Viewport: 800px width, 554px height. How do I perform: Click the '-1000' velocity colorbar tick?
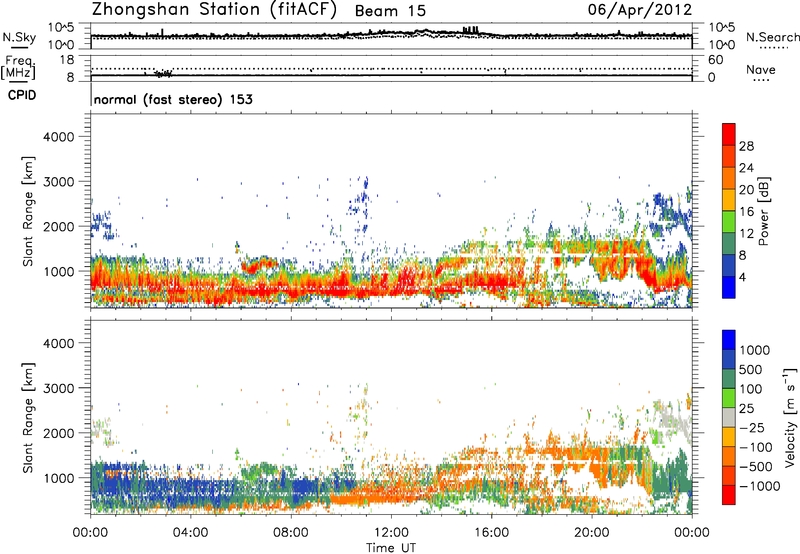759,486
